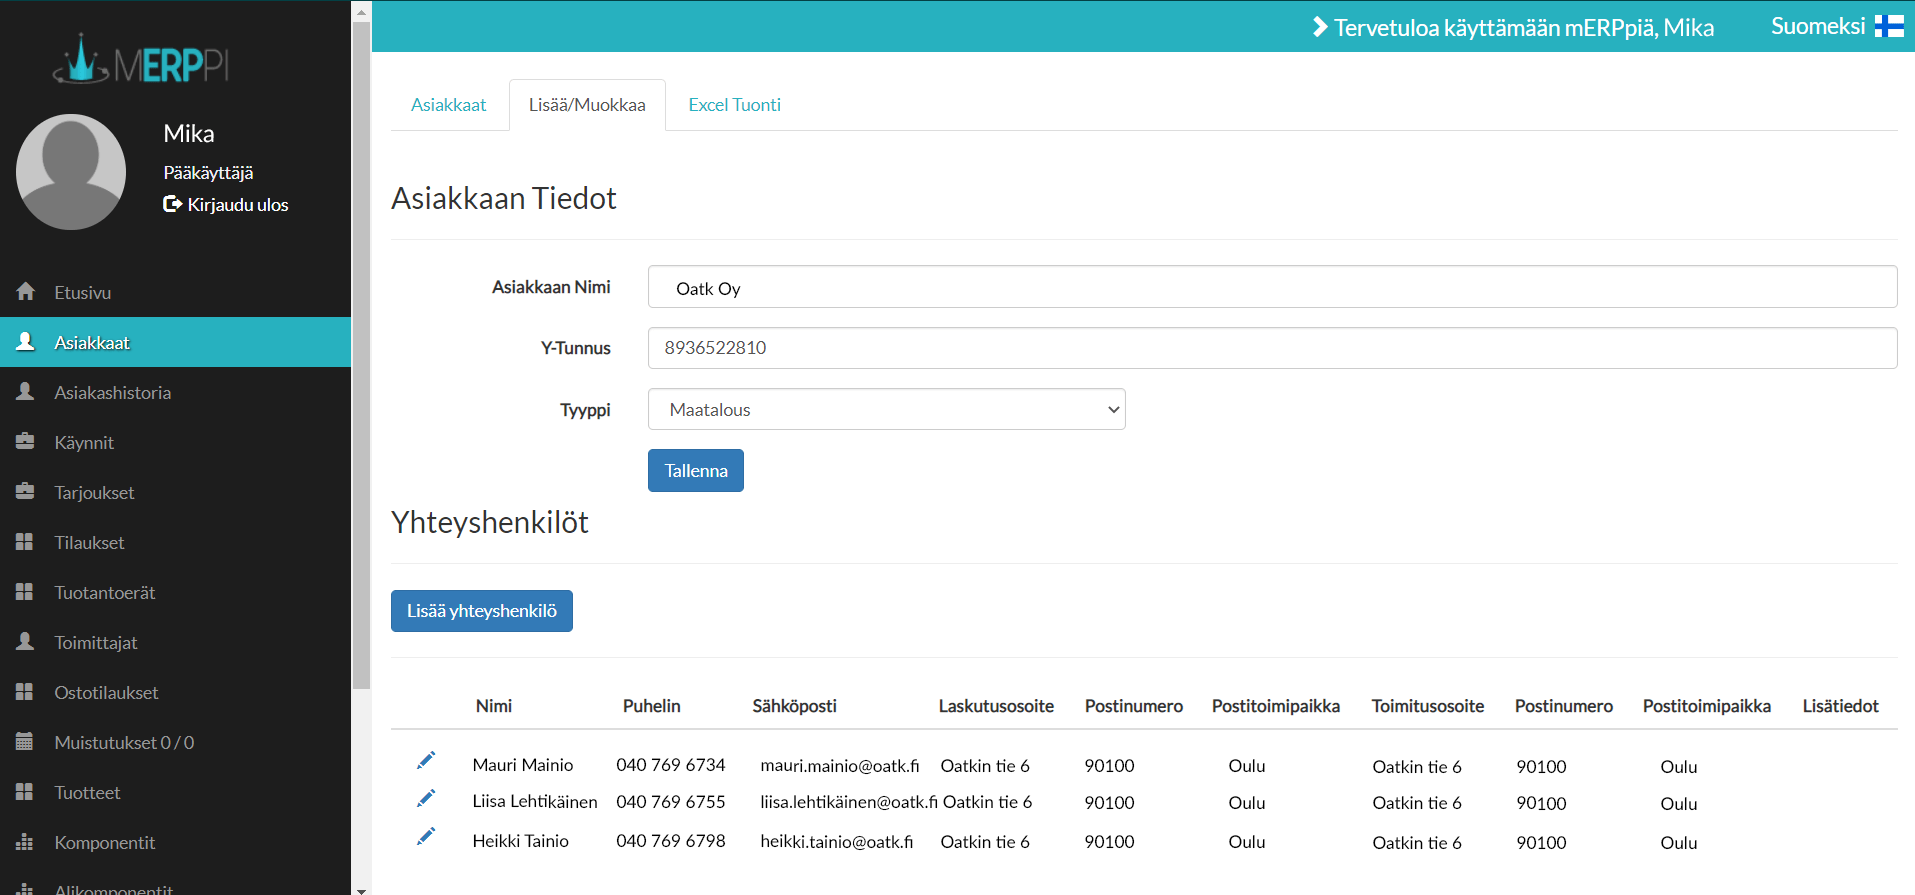Open Tilaukset menu item
Image resolution: width=1915 pixels, height=895 pixels.
pos(176,542)
